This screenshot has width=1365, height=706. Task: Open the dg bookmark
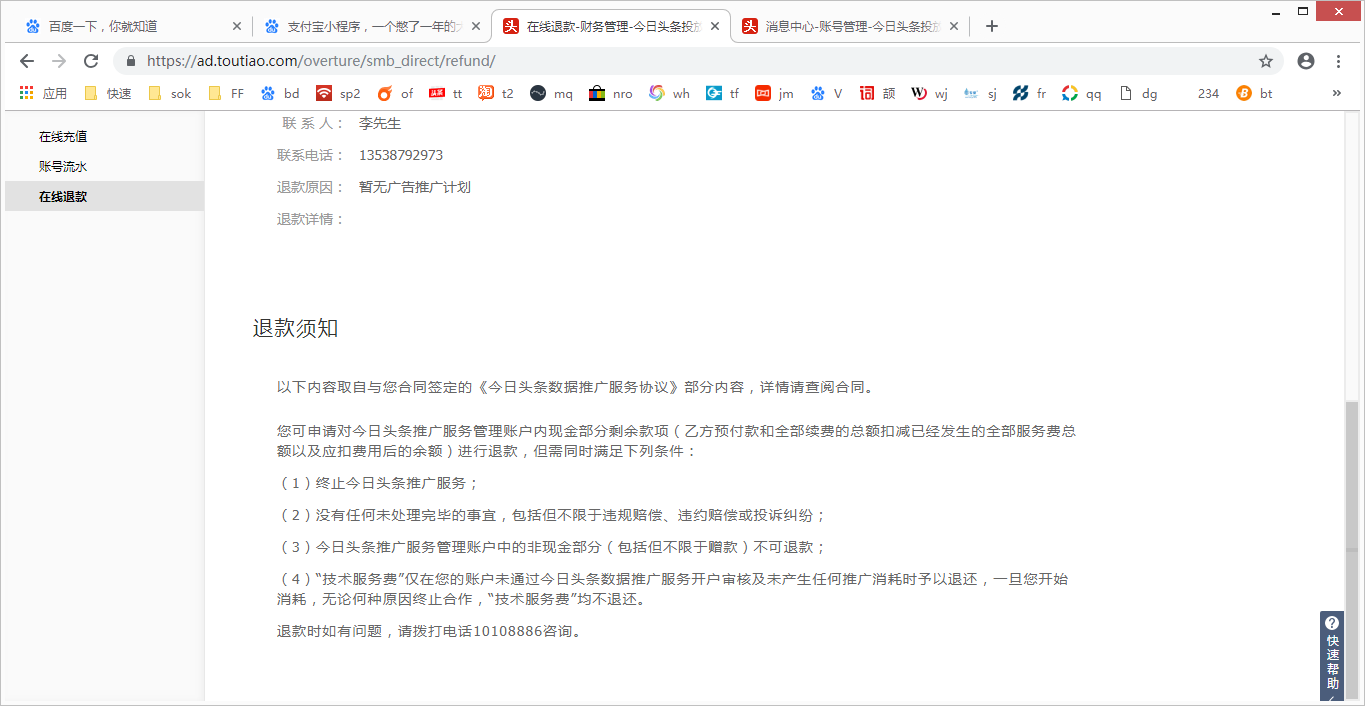coord(1137,93)
